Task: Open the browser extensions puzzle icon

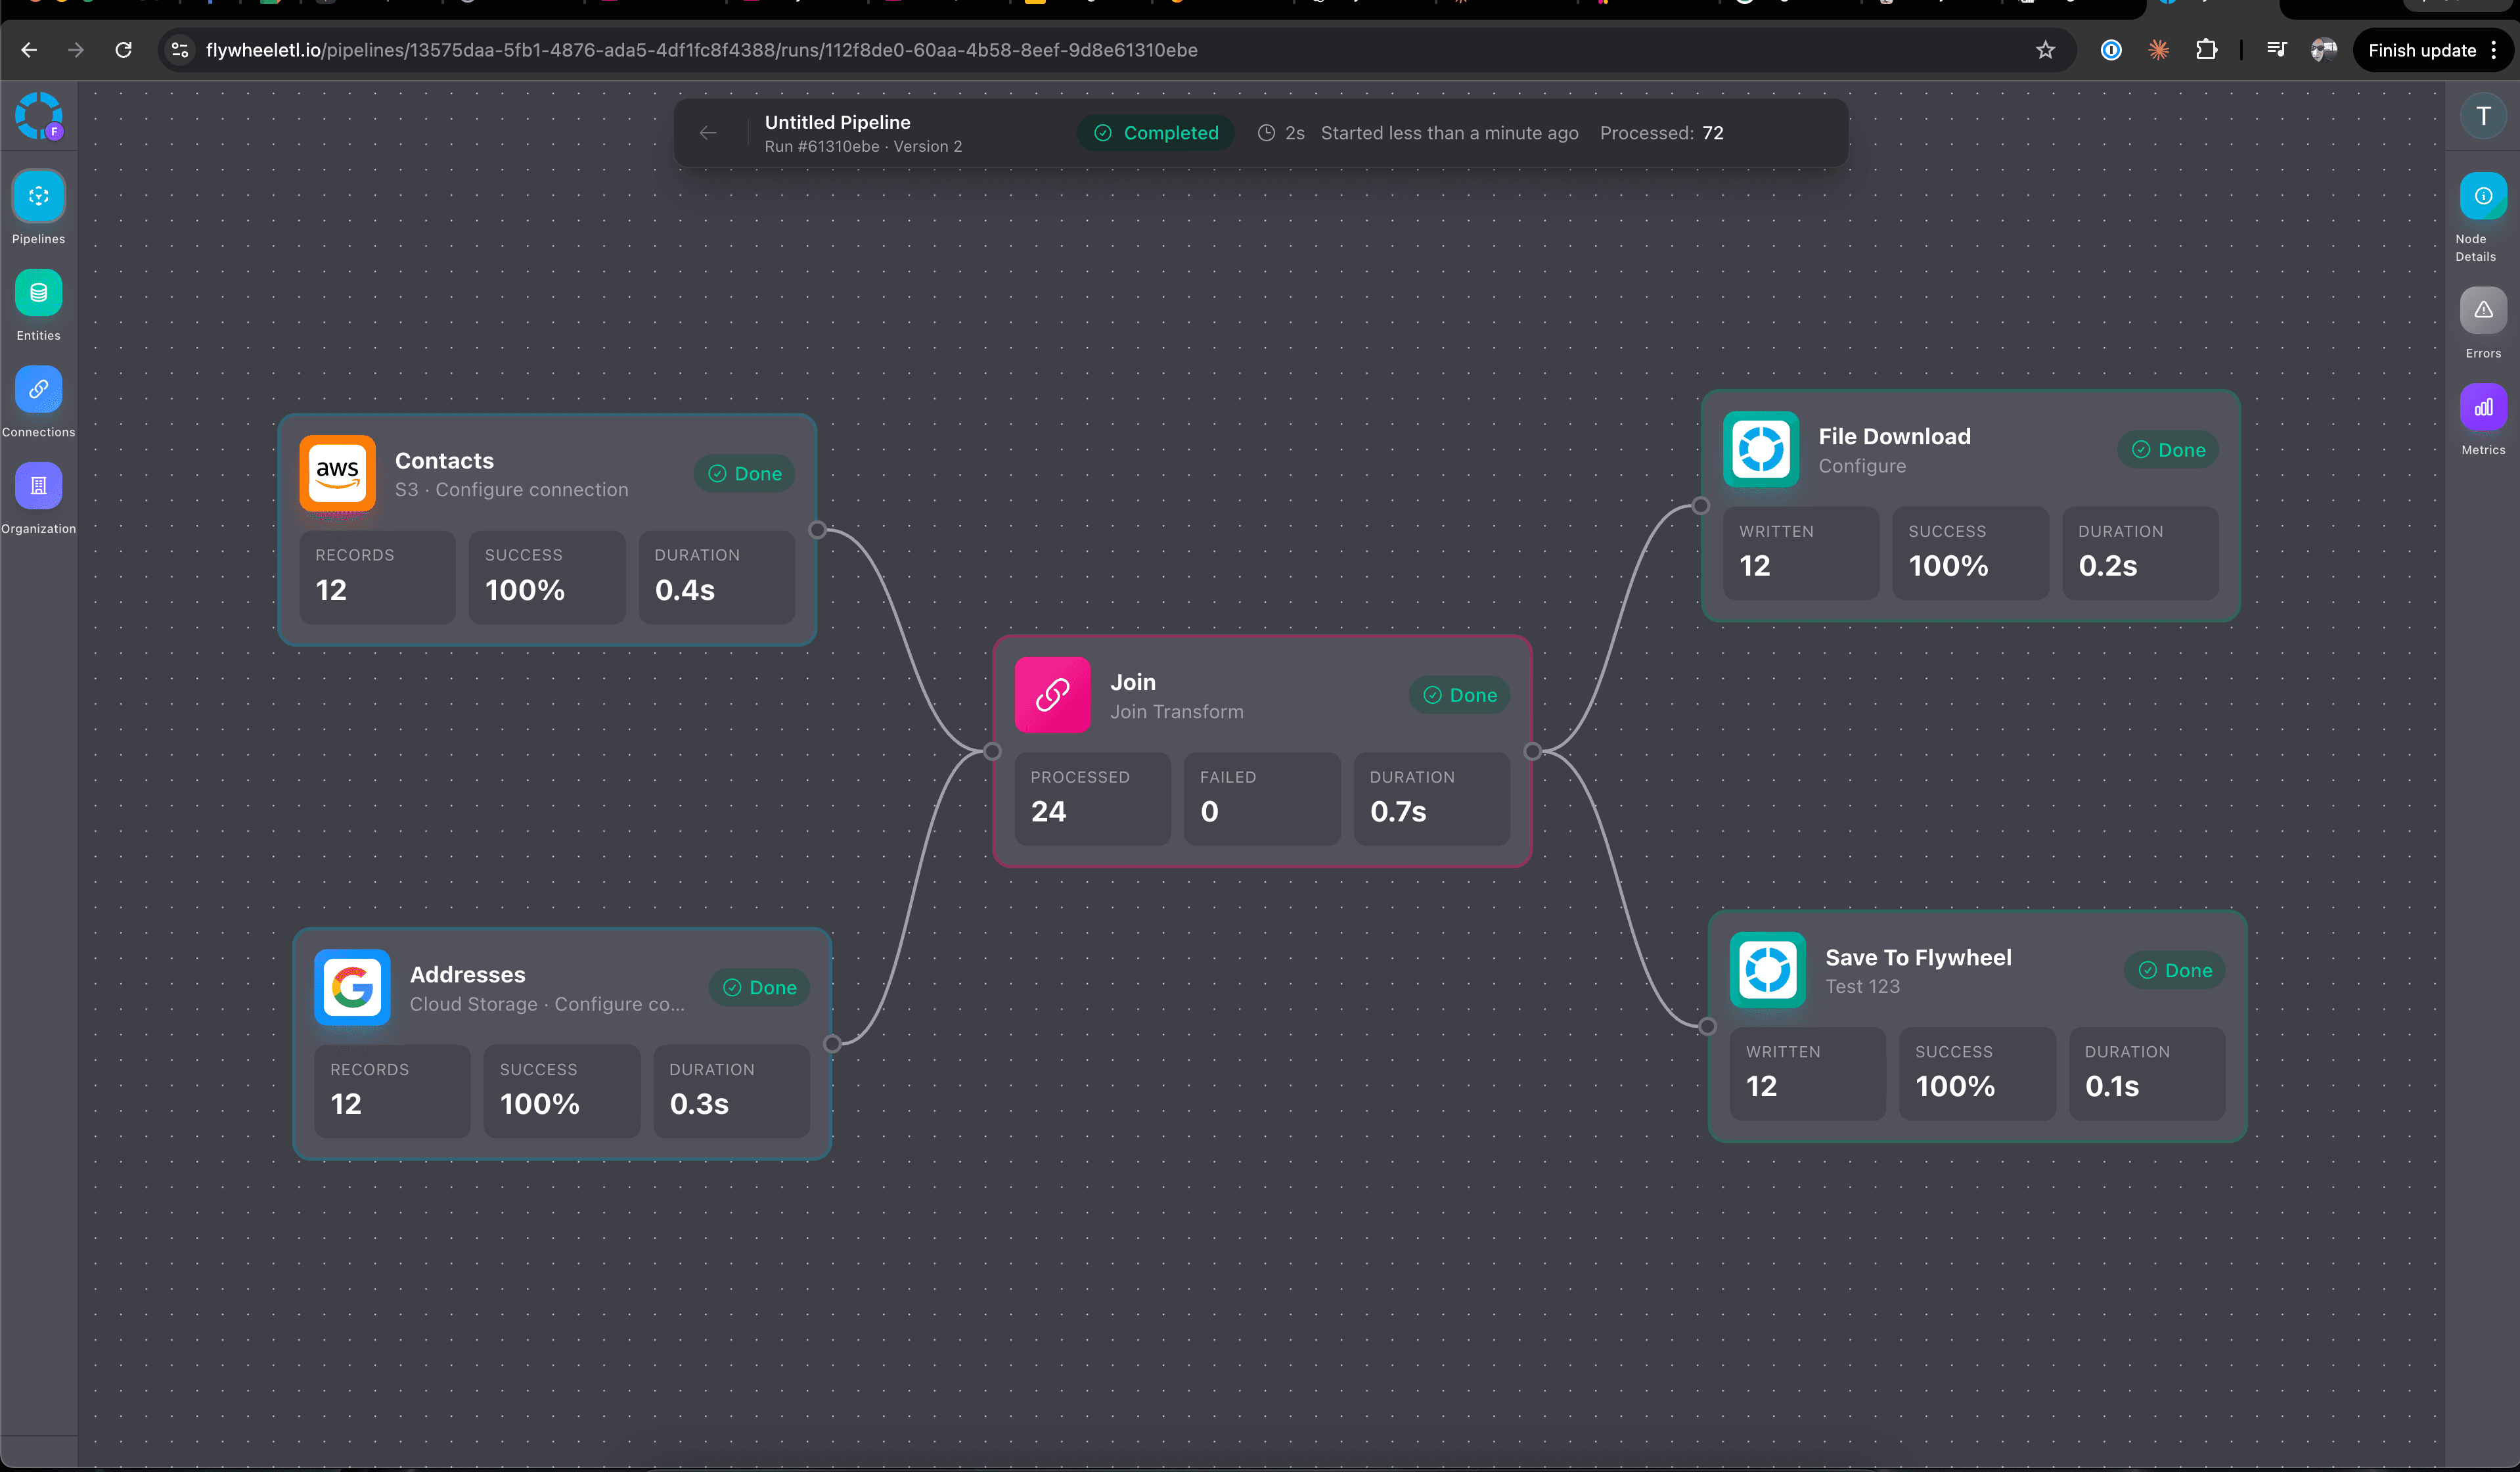Action: [2207, 49]
